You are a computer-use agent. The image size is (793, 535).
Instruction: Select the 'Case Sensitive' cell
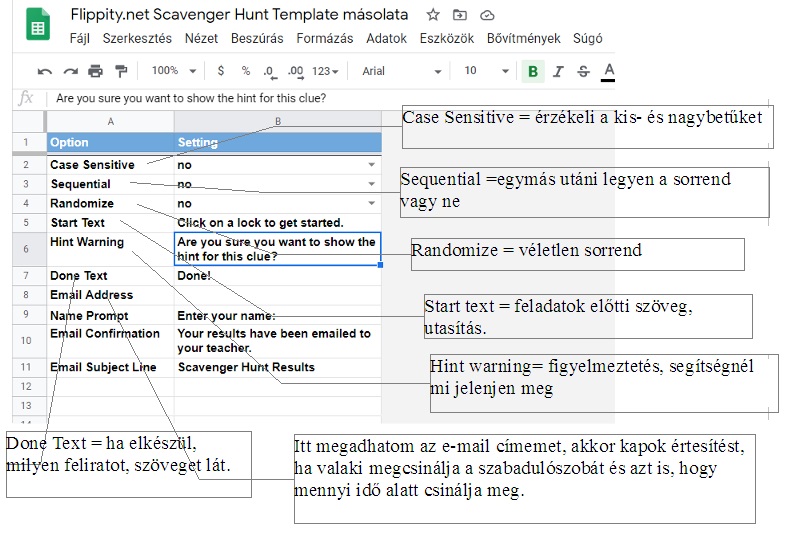pyautogui.click(x=110, y=165)
